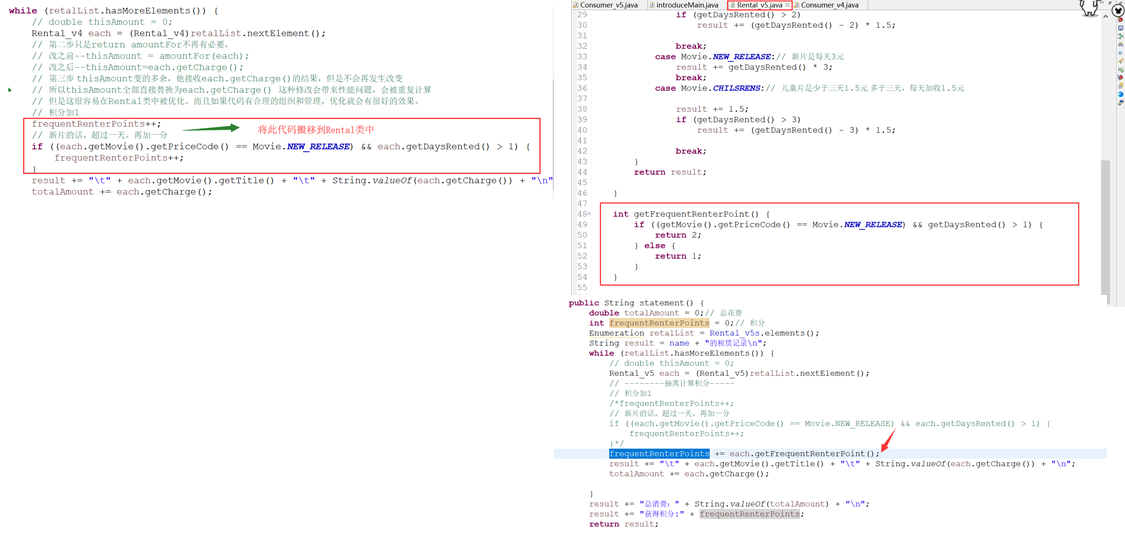Switch to the Consumer_v5.java tab

click(x=610, y=5)
